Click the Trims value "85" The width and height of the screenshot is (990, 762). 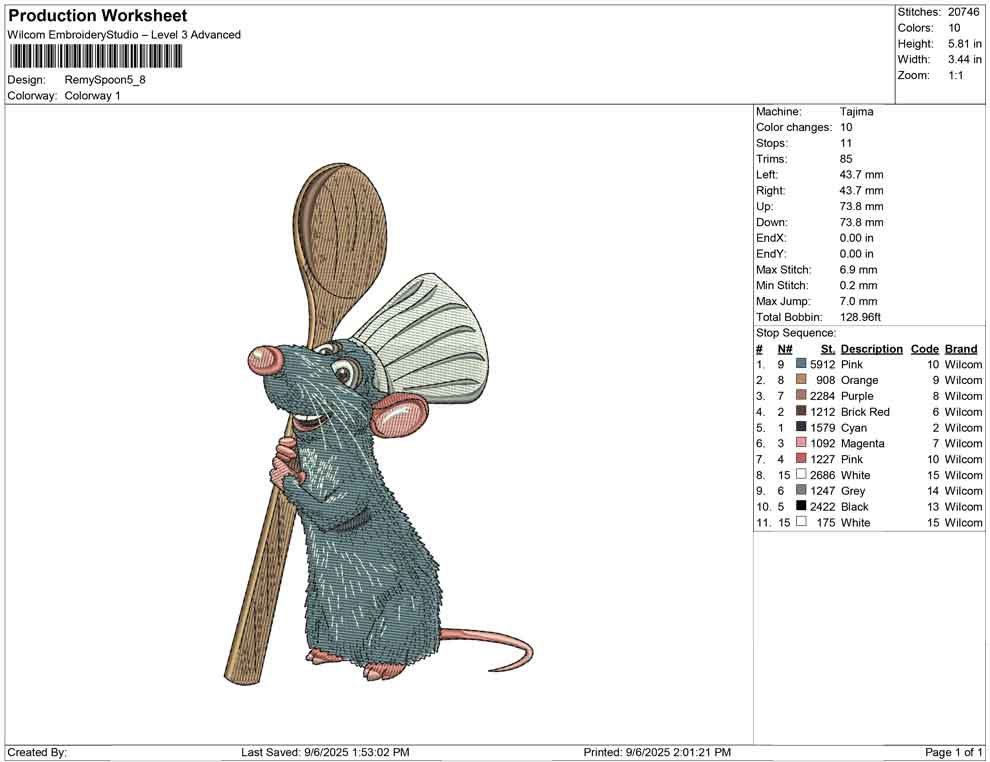(846, 159)
